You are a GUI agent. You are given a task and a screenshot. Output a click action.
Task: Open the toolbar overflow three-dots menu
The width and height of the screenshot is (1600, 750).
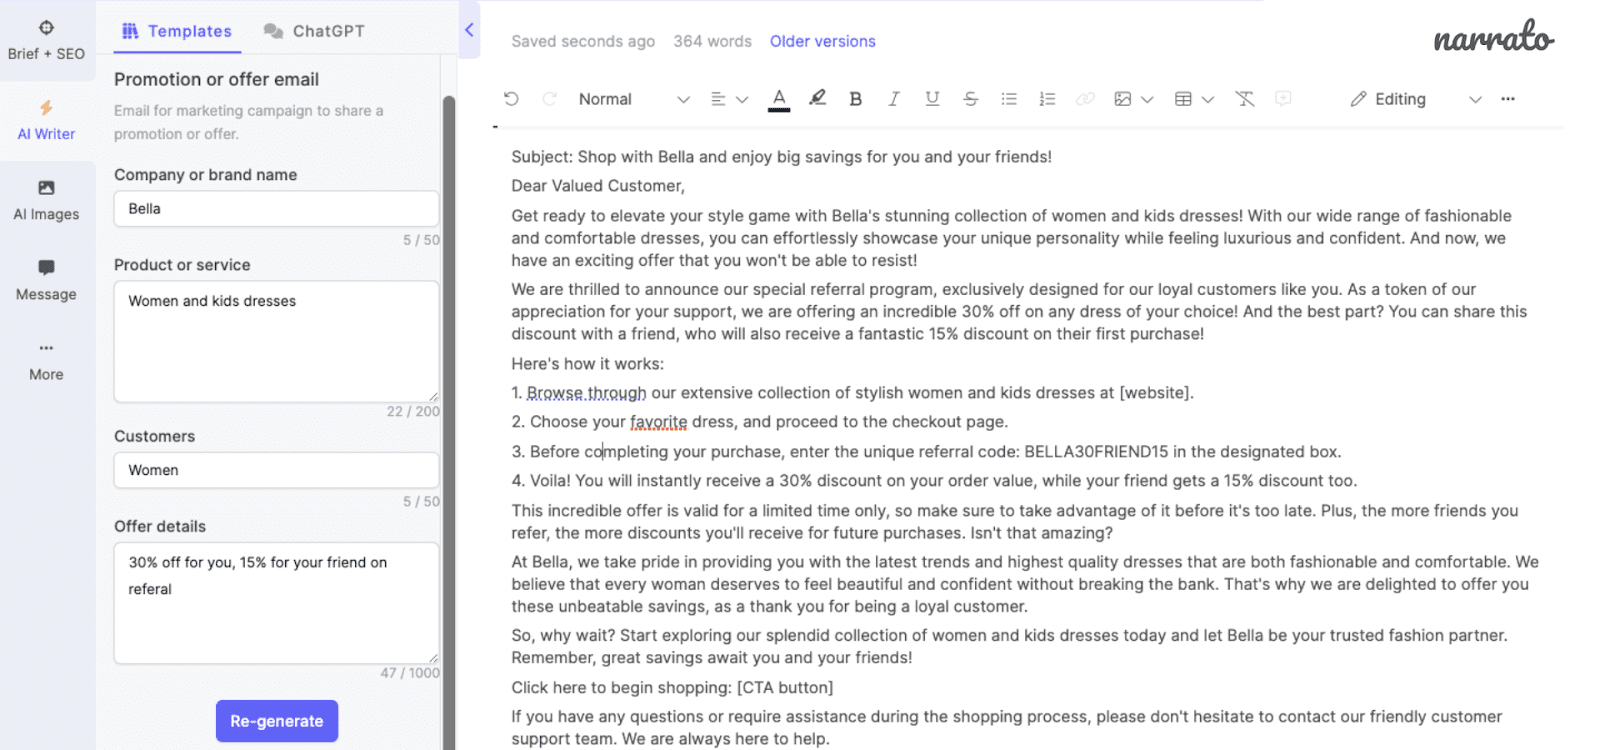1508,99
